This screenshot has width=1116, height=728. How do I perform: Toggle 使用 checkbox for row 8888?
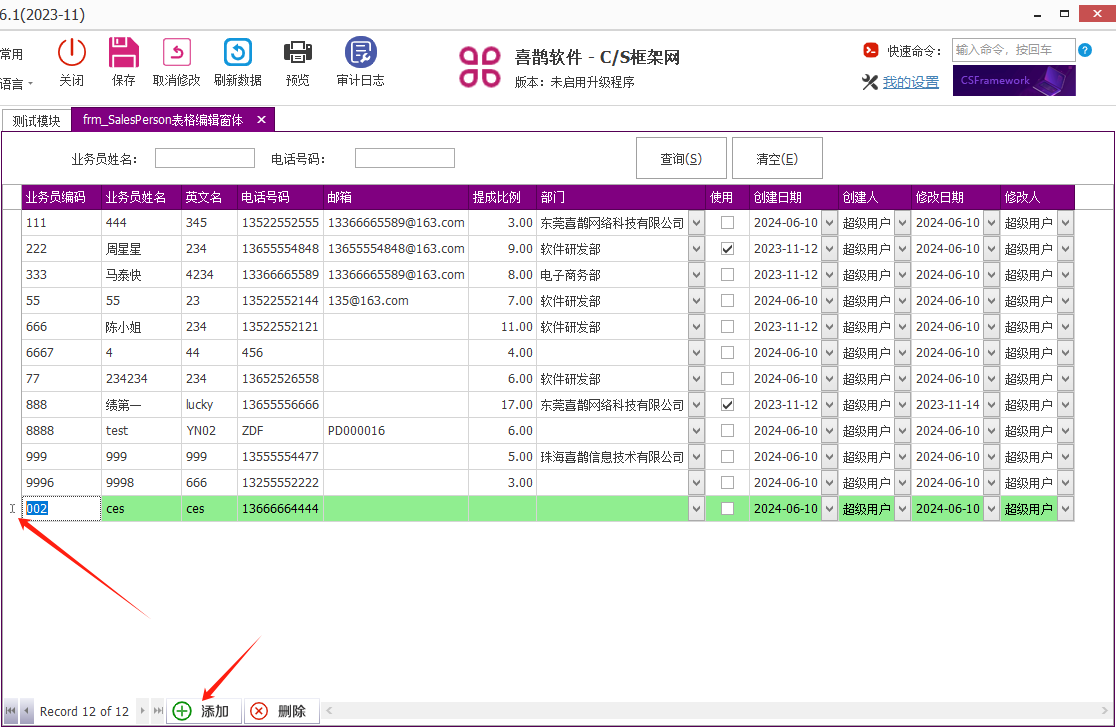727,431
